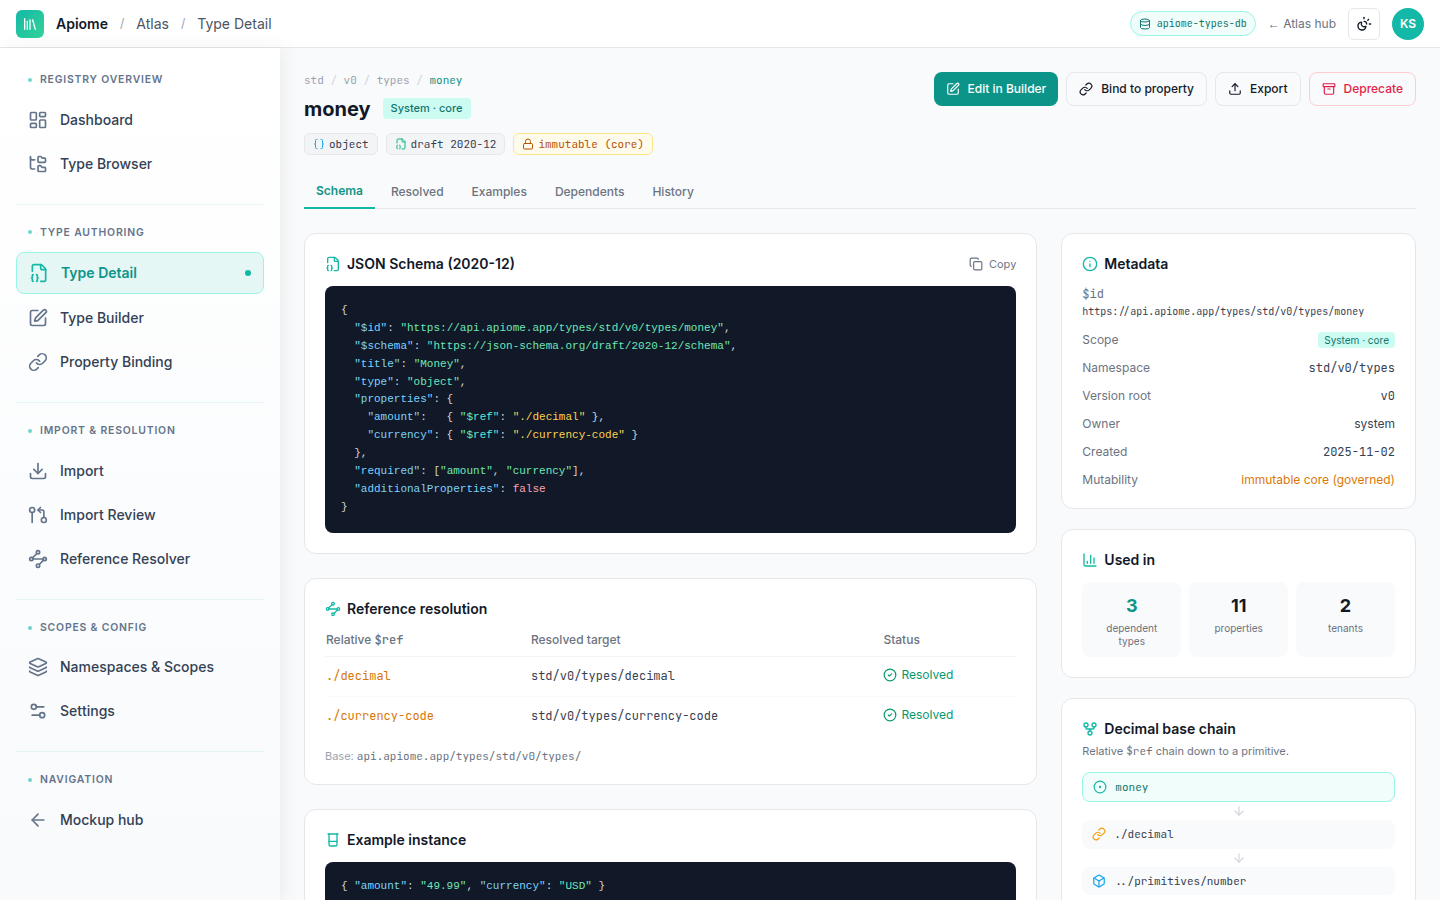Viewport: 1440px width, 900px height.
Task: Switch to the Dependents tab
Action: click(x=589, y=192)
